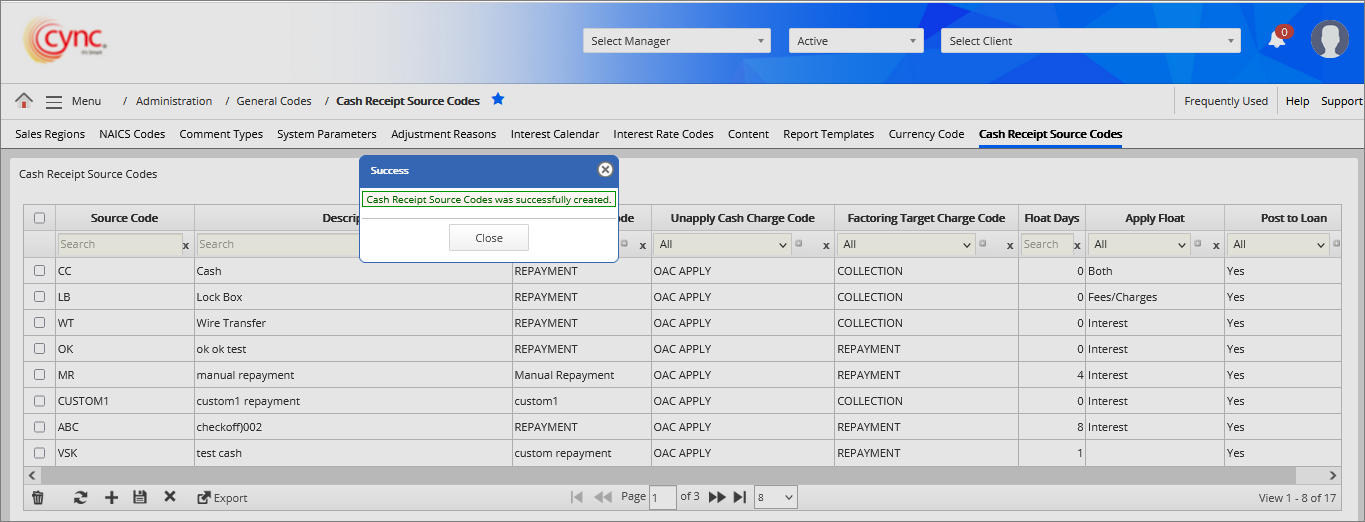Open the hamburger Menu icon

(54, 101)
